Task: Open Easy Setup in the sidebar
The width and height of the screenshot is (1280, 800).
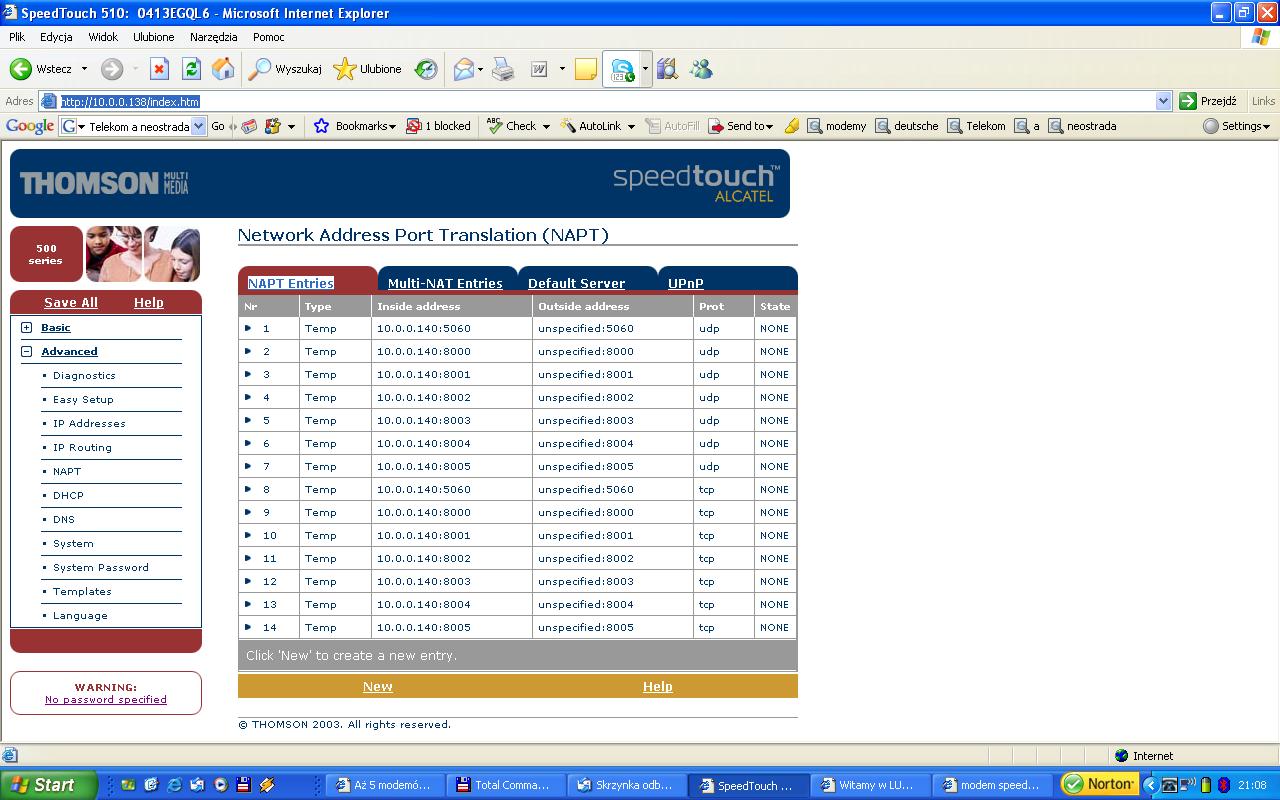Action: (83, 399)
